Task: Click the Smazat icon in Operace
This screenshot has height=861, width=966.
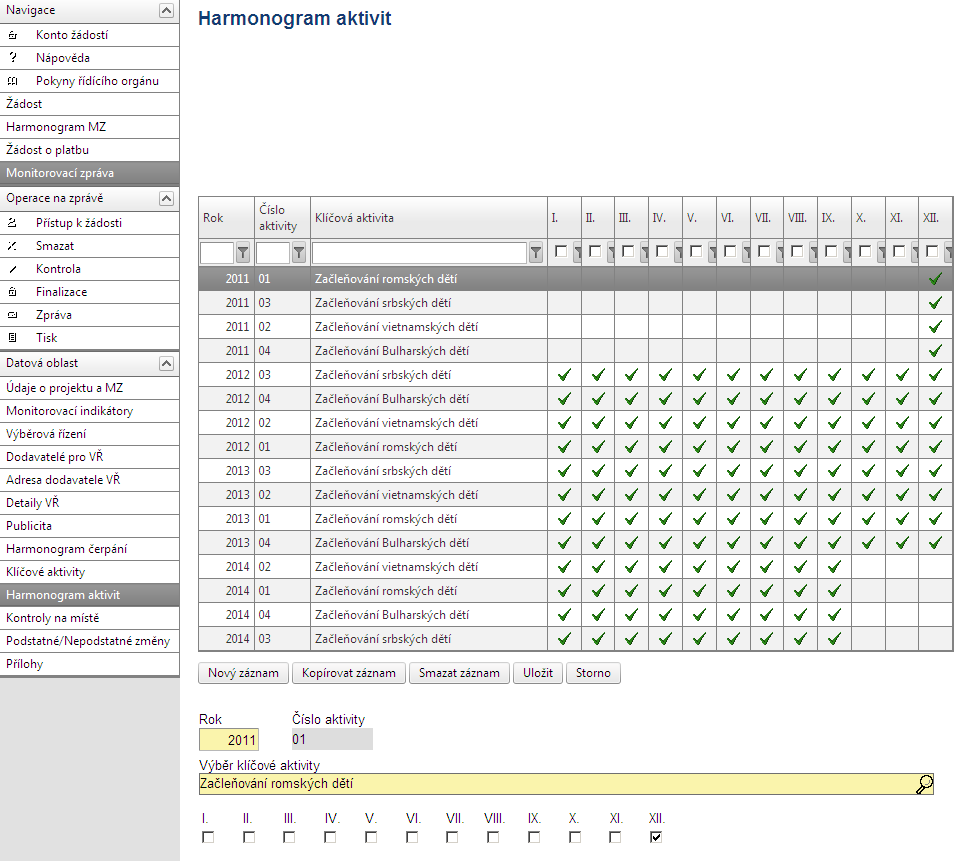Action: click(x=12, y=246)
